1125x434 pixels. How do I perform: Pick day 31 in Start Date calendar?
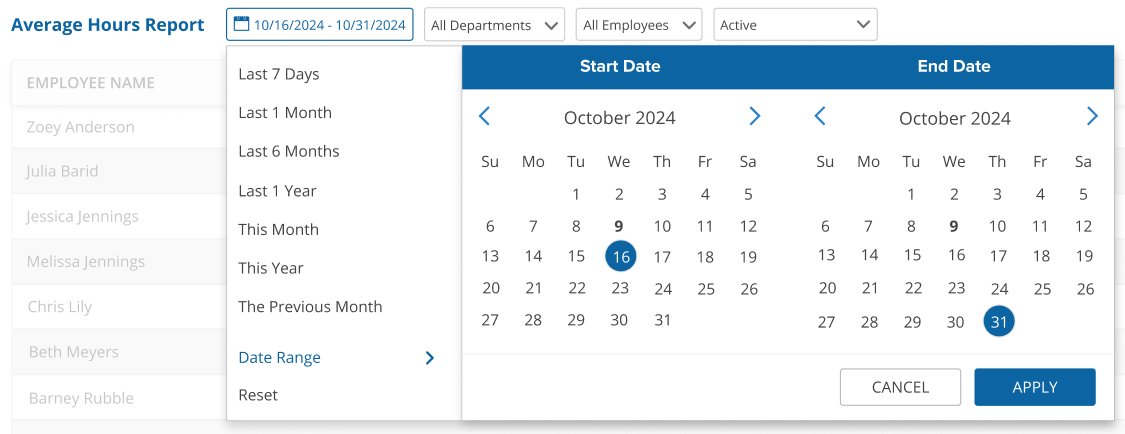pyautogui.click(x=662, y=320)
